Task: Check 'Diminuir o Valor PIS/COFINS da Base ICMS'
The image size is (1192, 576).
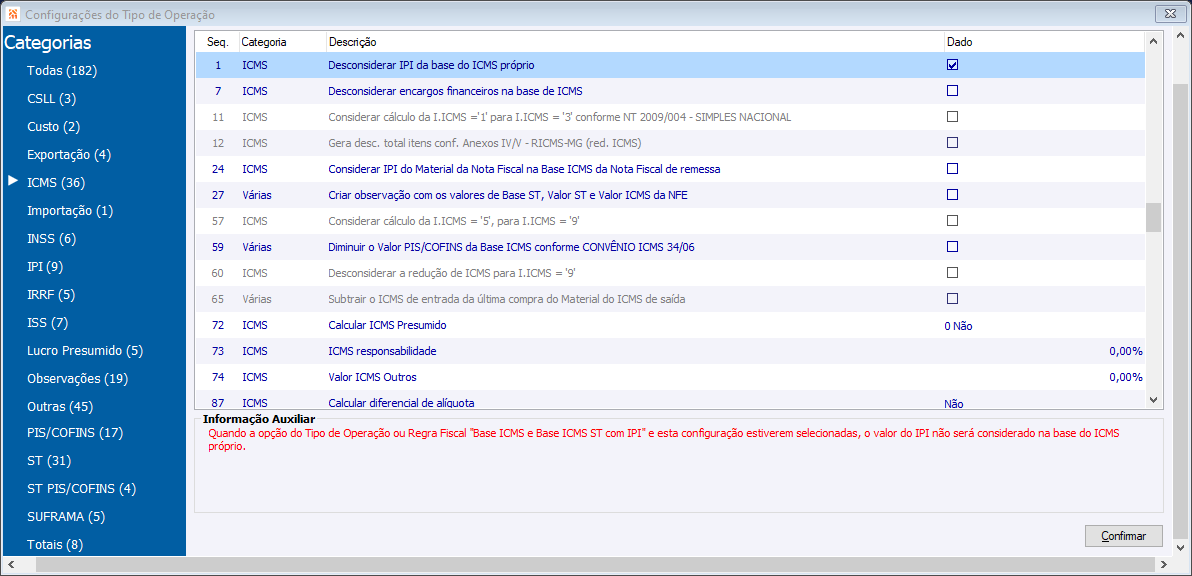Action: pos(952,246)
